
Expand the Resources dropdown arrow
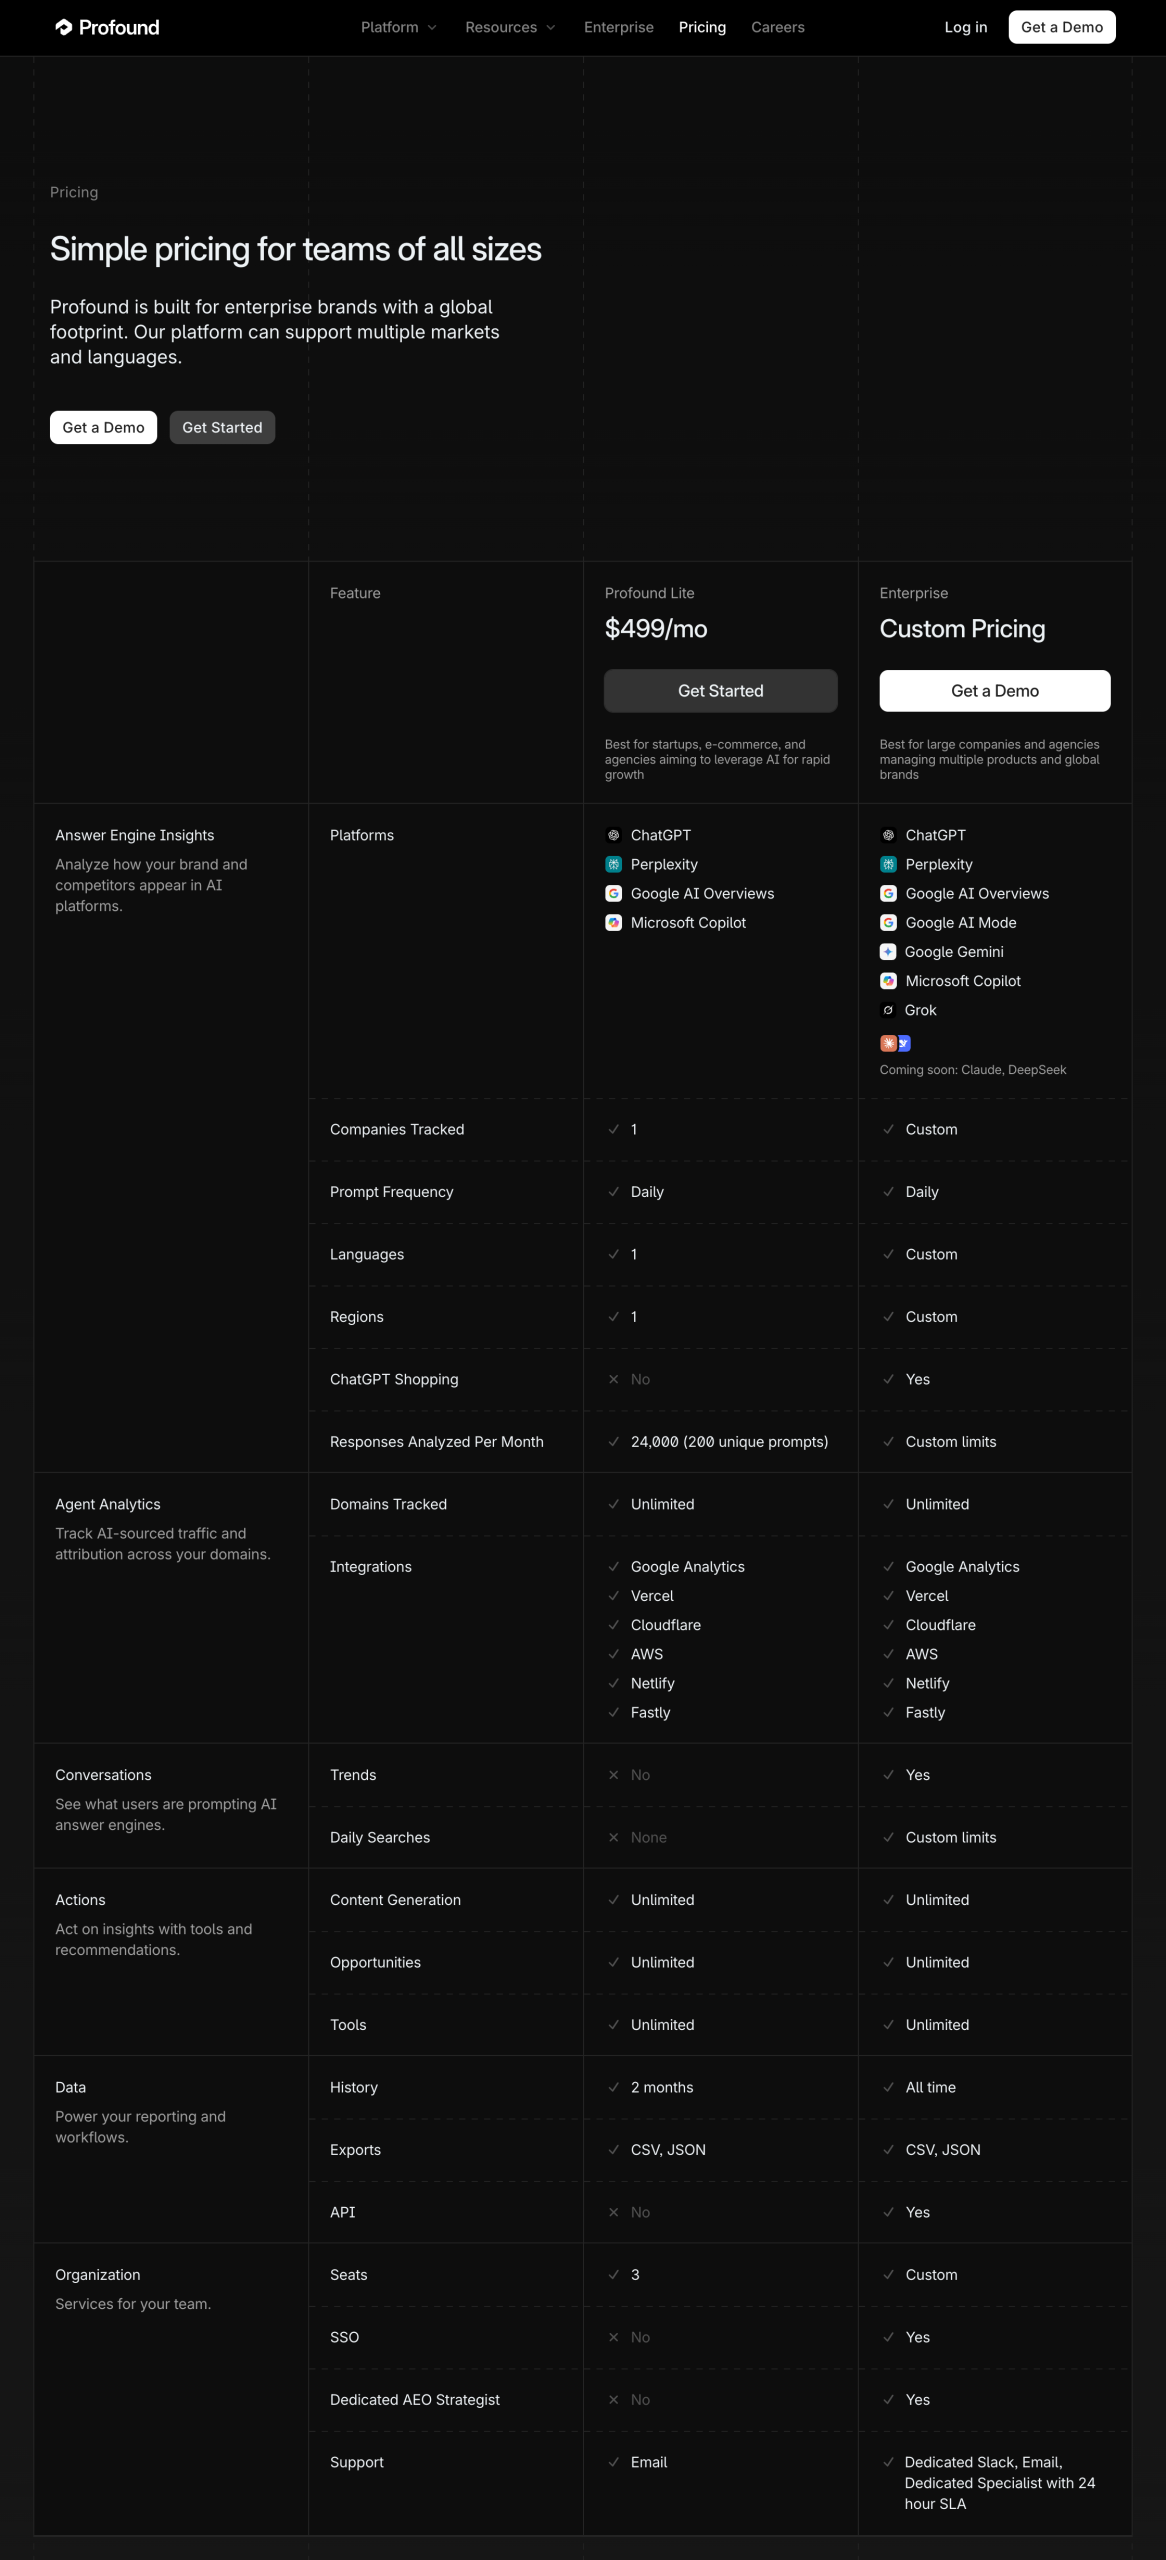click(x=551, y=27)
